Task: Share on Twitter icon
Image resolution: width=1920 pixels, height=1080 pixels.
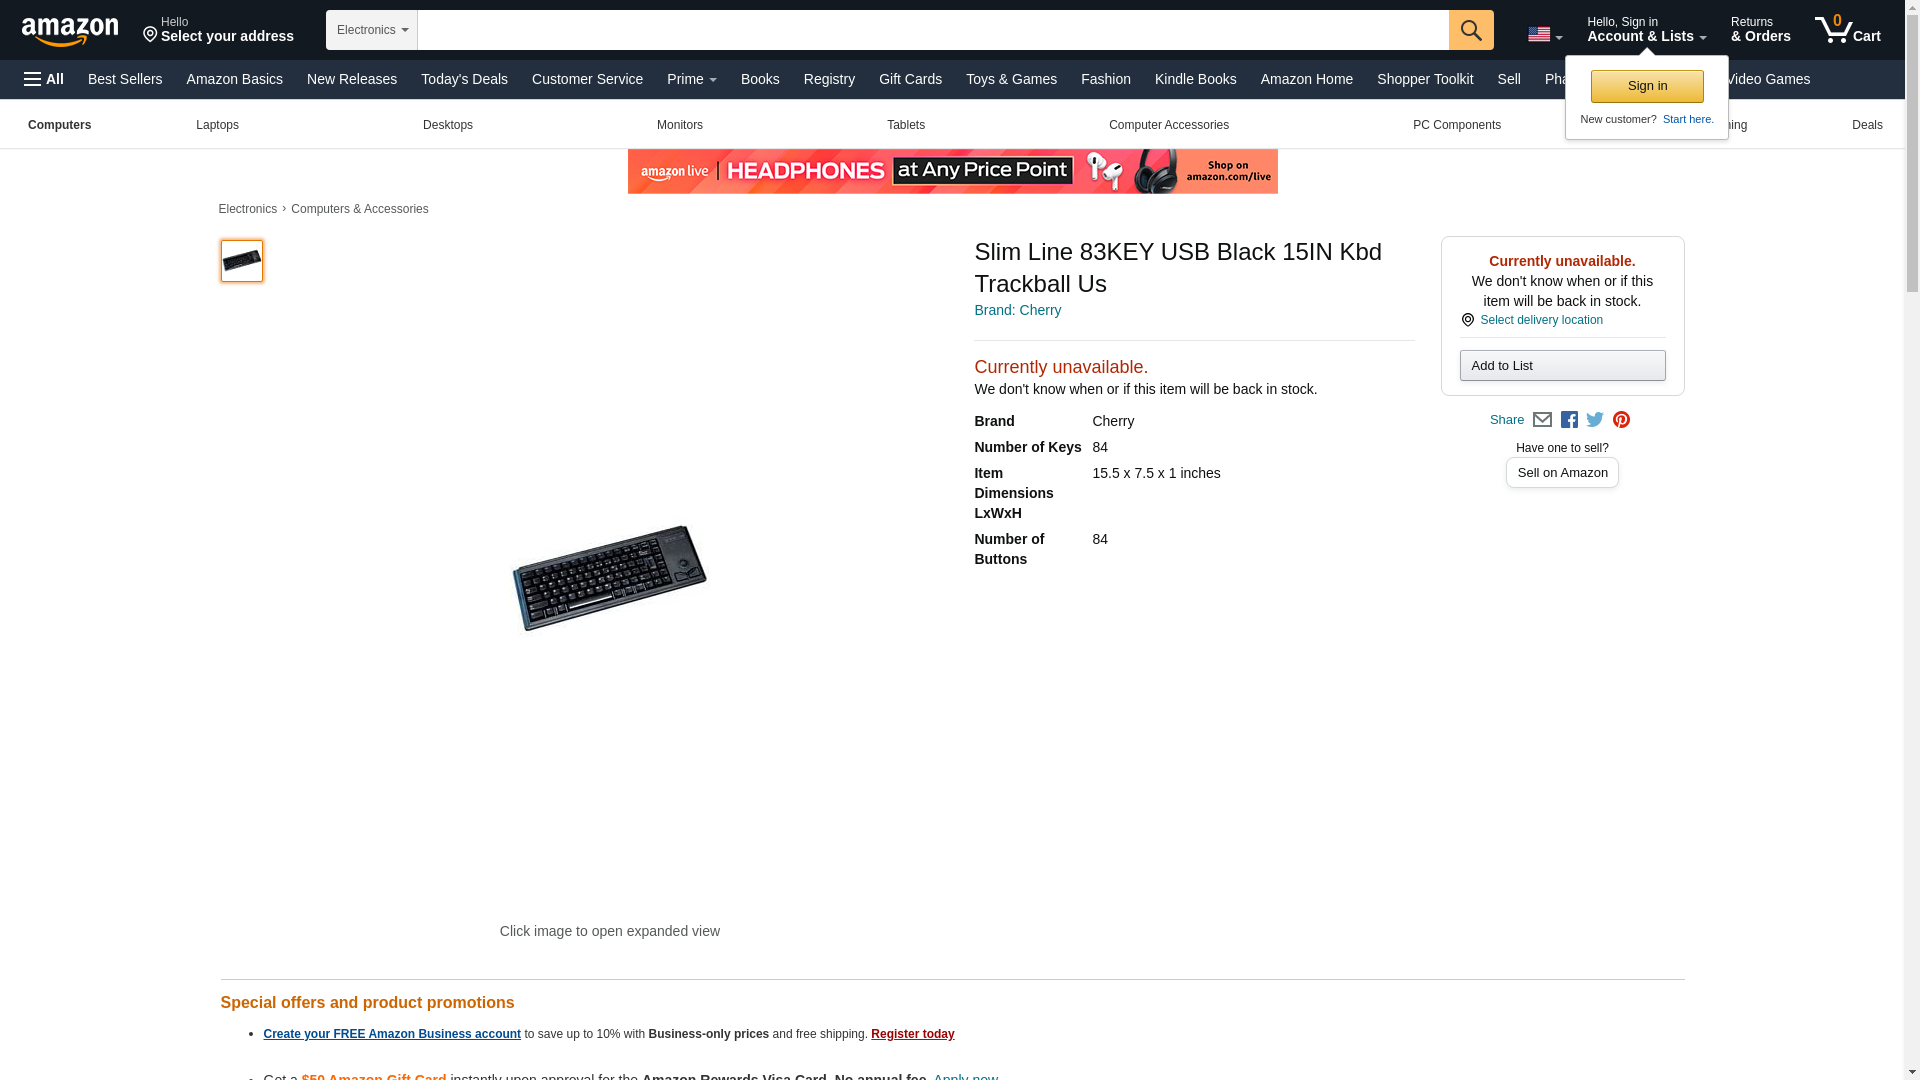Action: [x=1594, y=420]
